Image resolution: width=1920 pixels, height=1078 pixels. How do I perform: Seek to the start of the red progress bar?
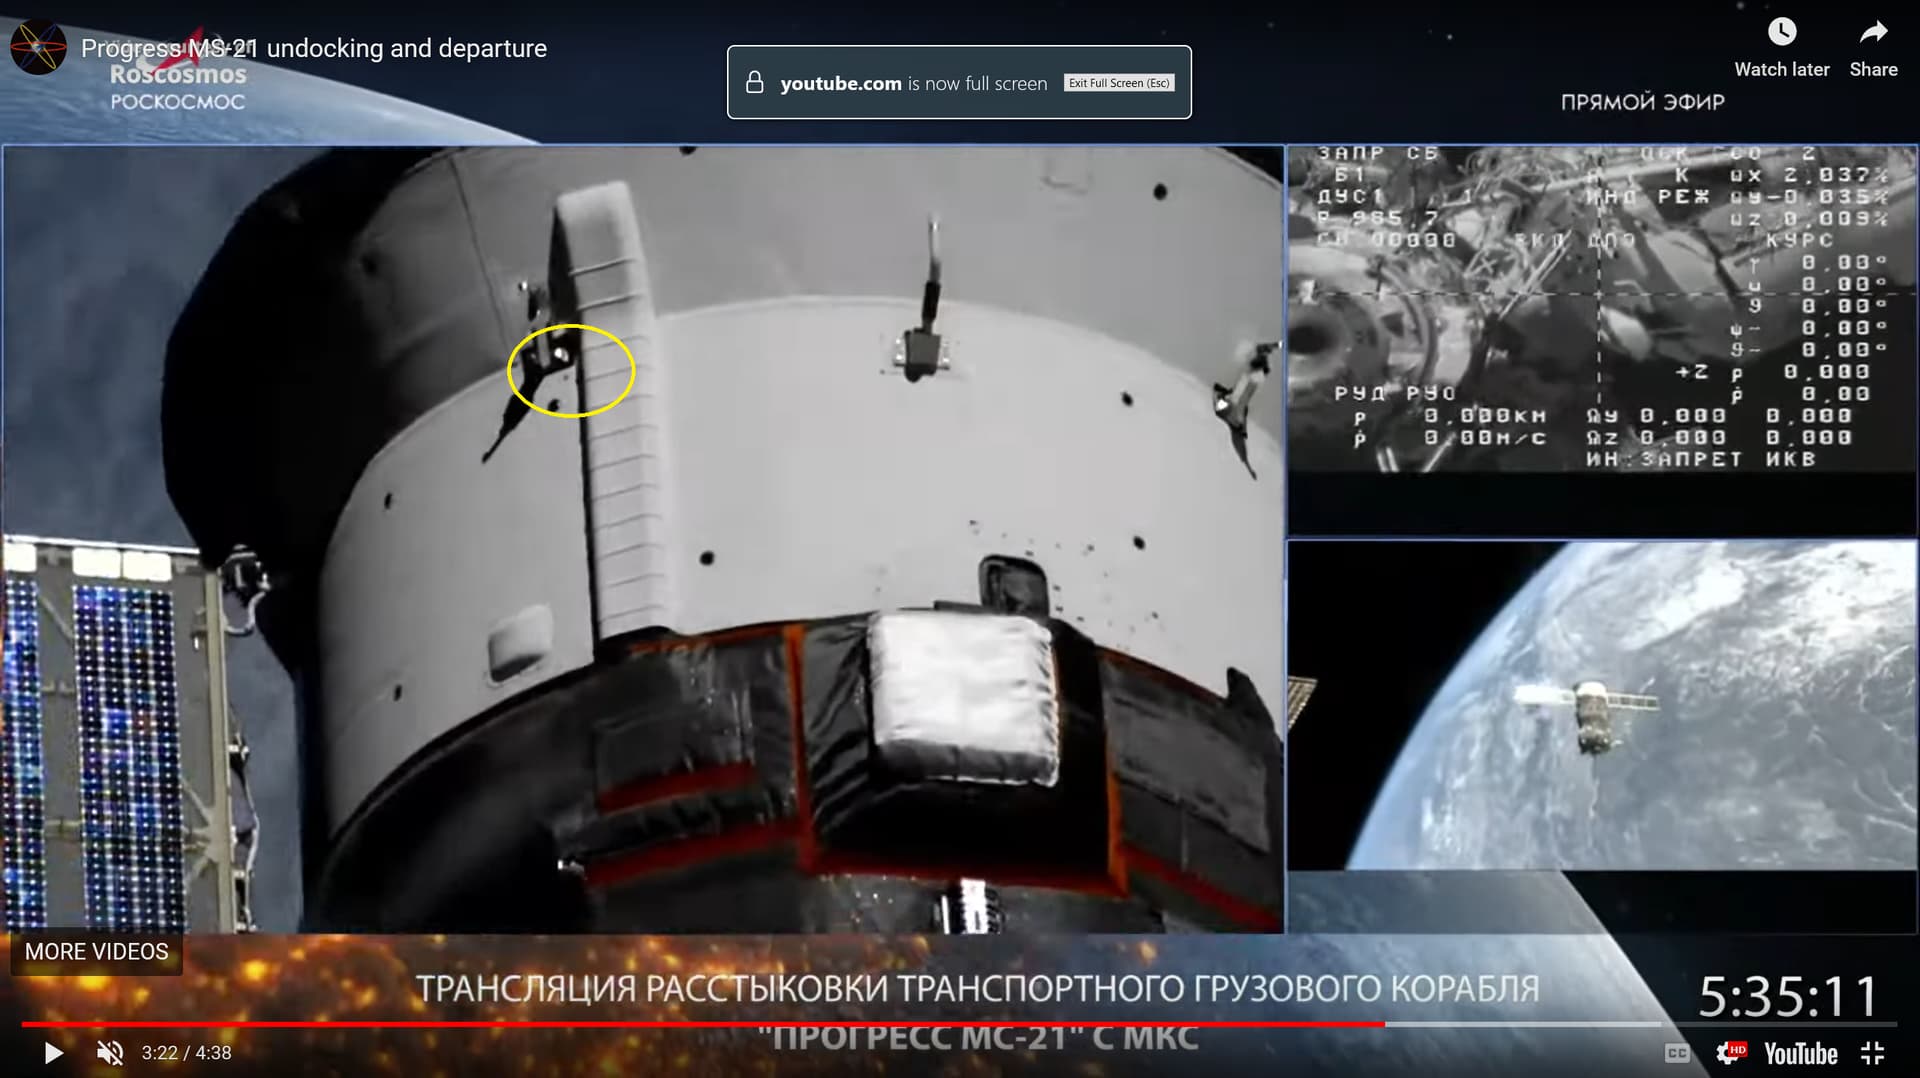[x=24, y=1024]
